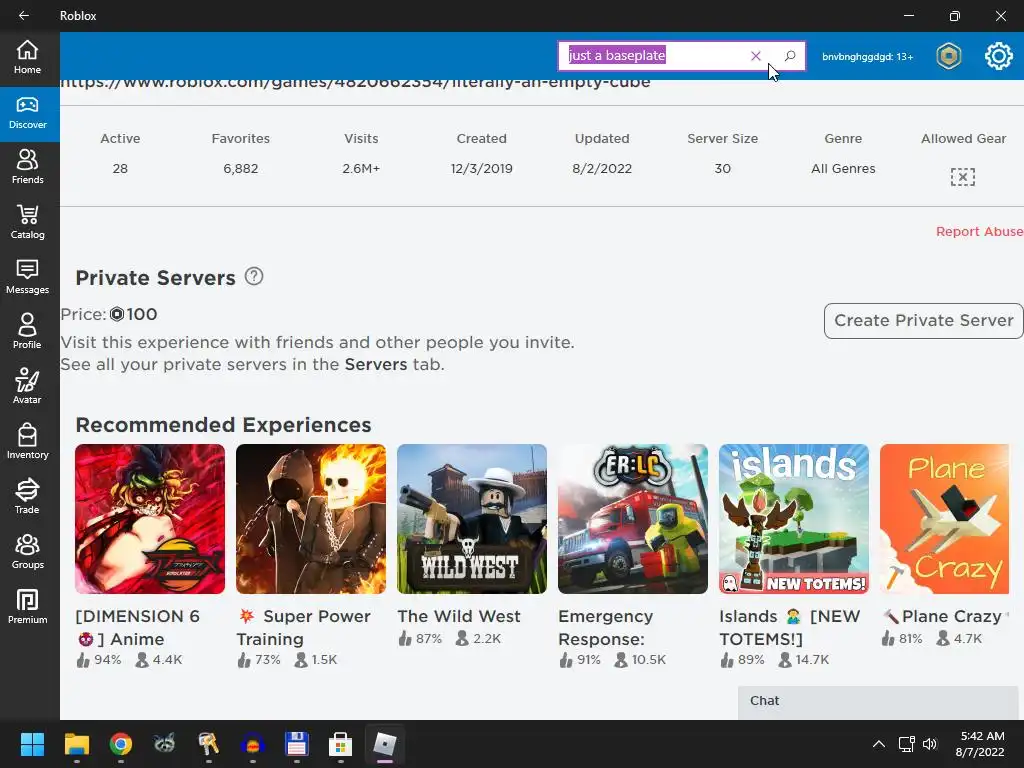This screenshot has width=1024, height=768.
Task: Click the Recommended Experiences heading
Action: pyautogui.click(x=223, y=425)
